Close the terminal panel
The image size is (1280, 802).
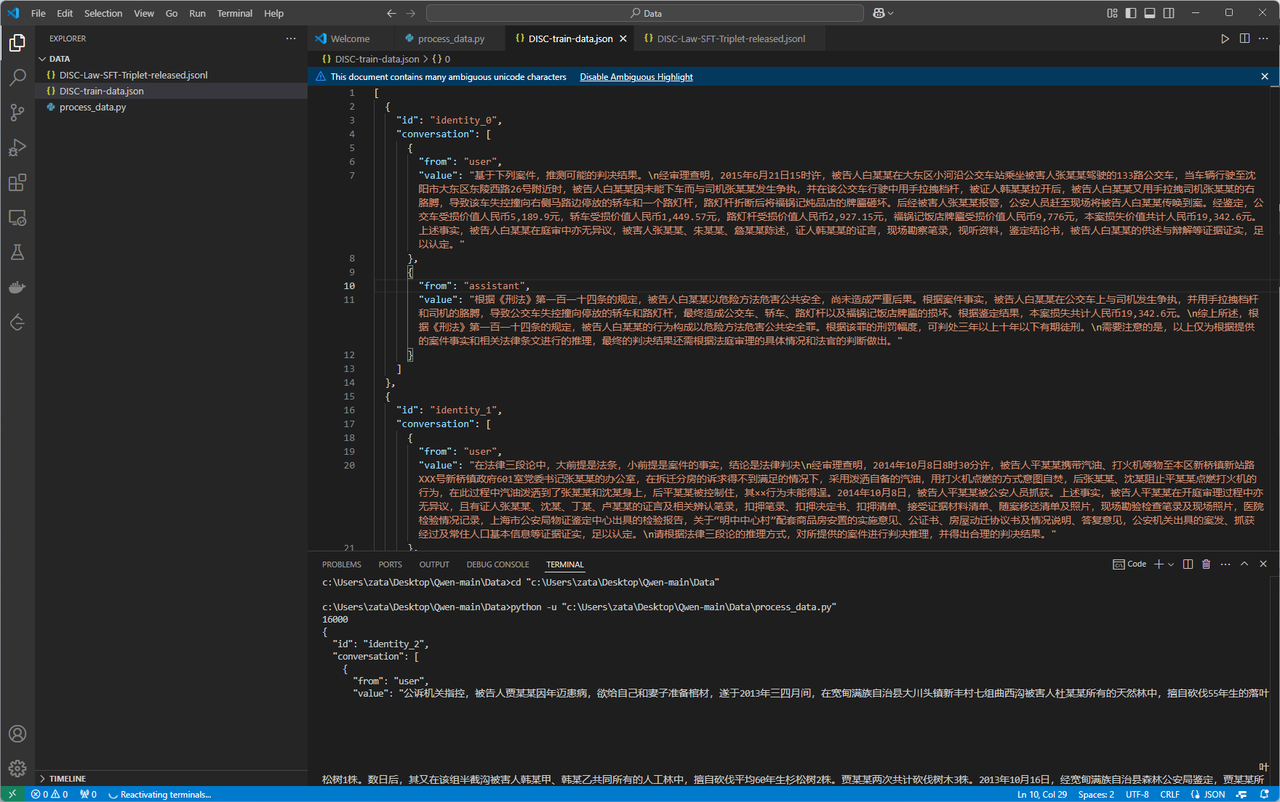(x=1264, y=564)
